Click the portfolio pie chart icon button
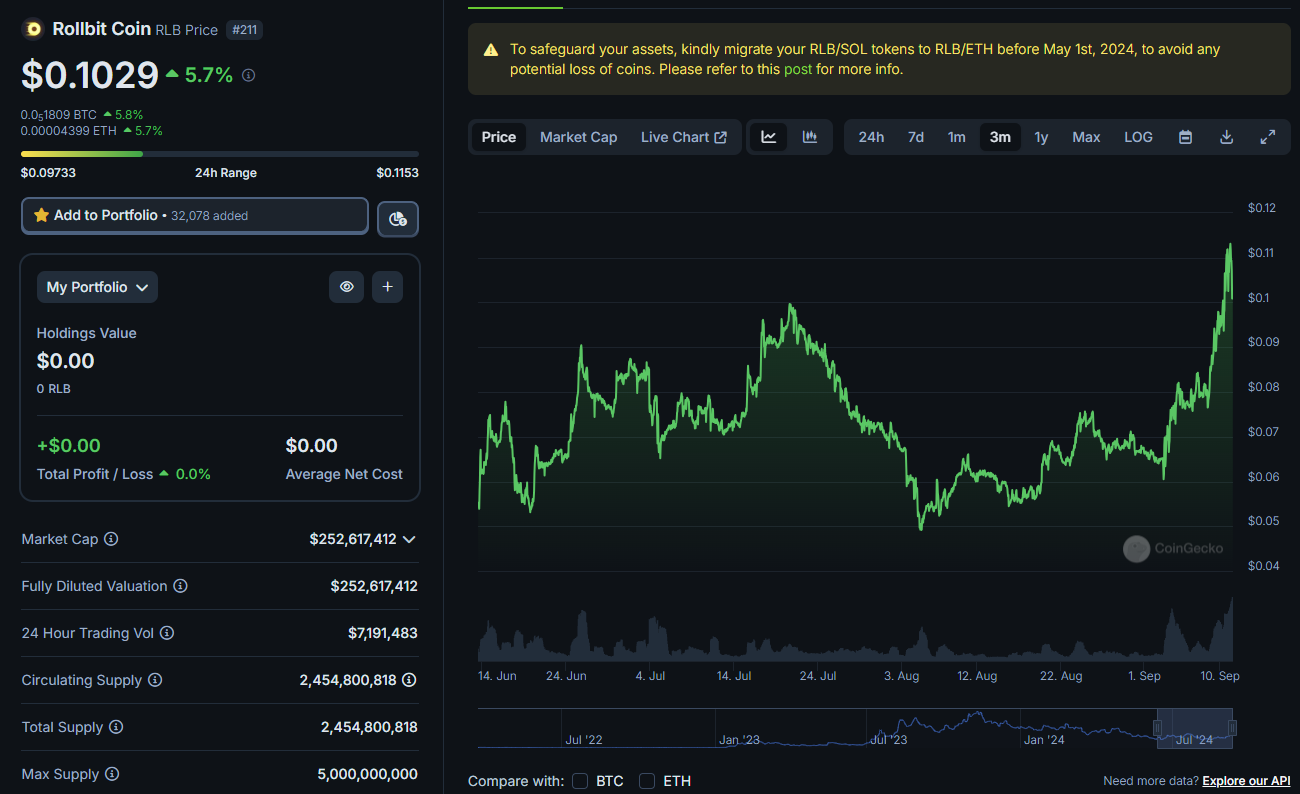The width and height of the screenshot is (1300, 794). 398,218
